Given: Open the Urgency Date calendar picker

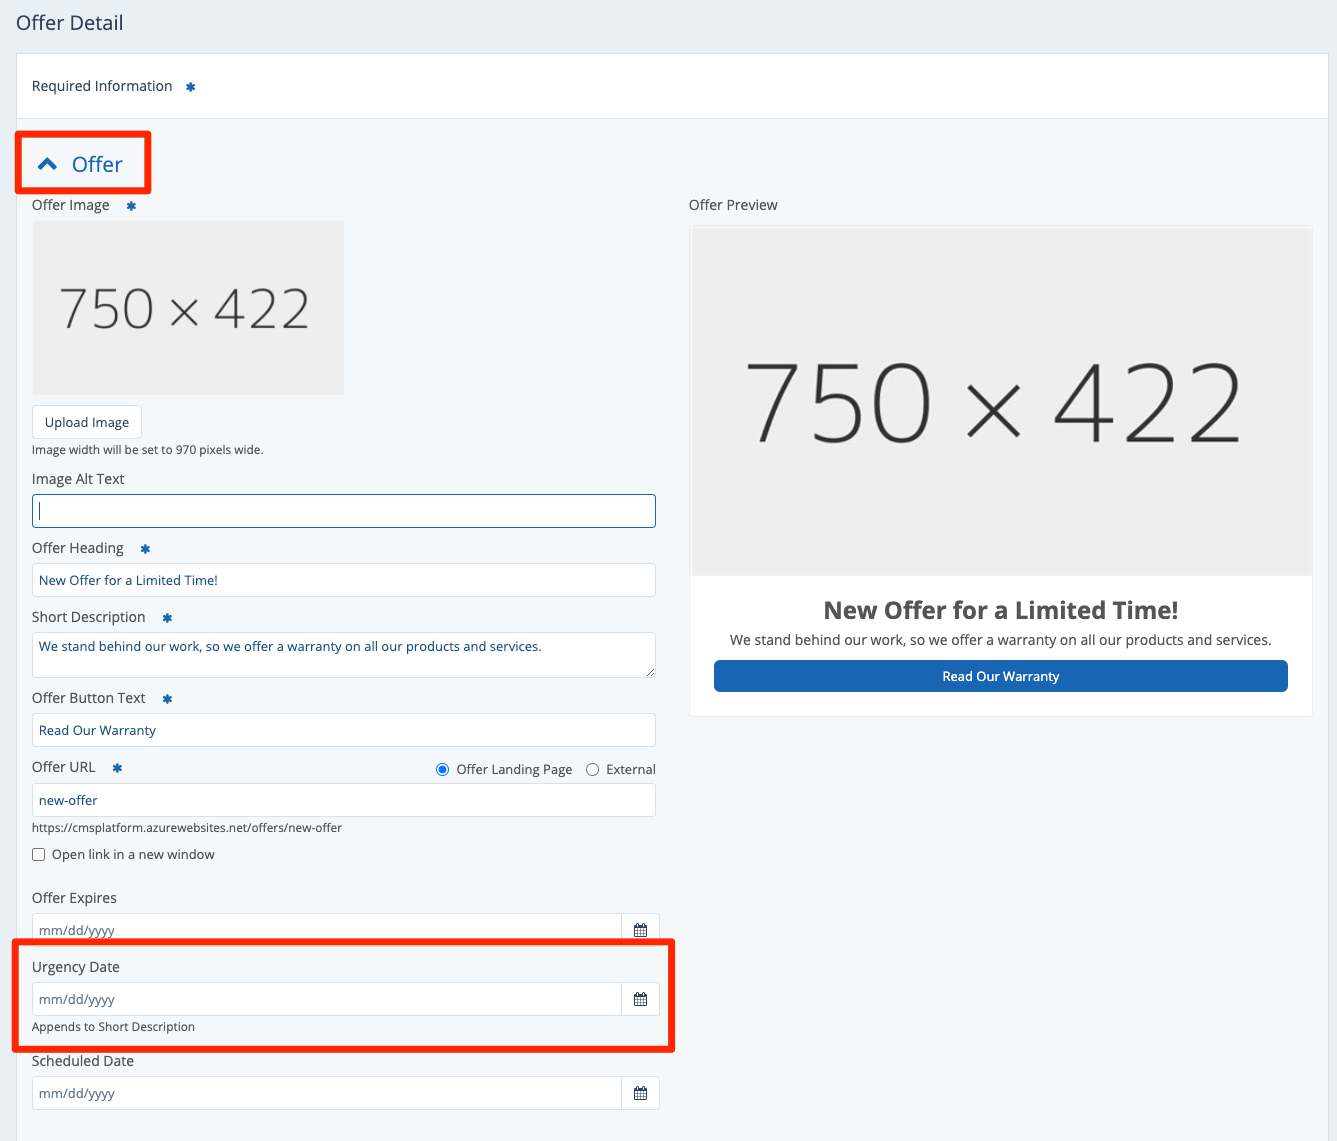Looking at the screenshot, I should [x=640, y=999].
